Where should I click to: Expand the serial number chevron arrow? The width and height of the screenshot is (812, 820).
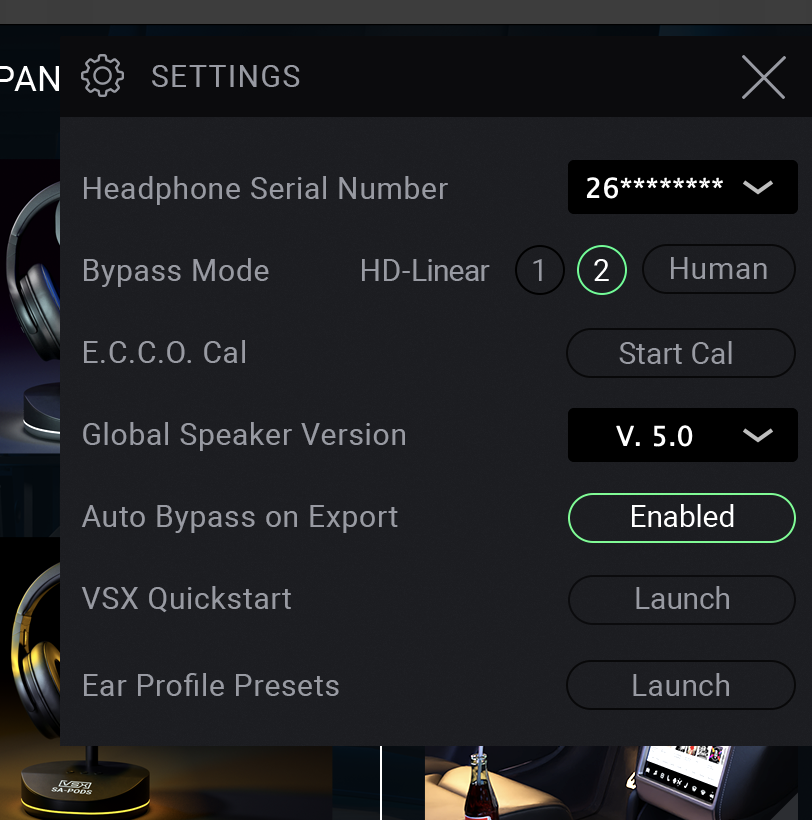click(x=758, y=187)
